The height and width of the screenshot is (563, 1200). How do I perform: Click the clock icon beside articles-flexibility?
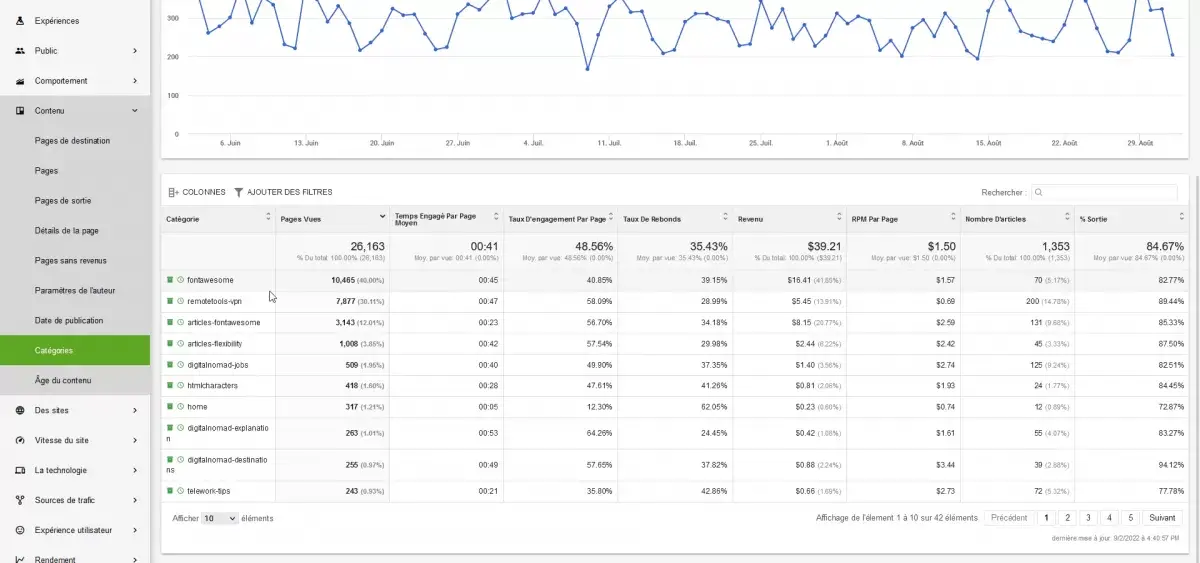coord(180,344)
